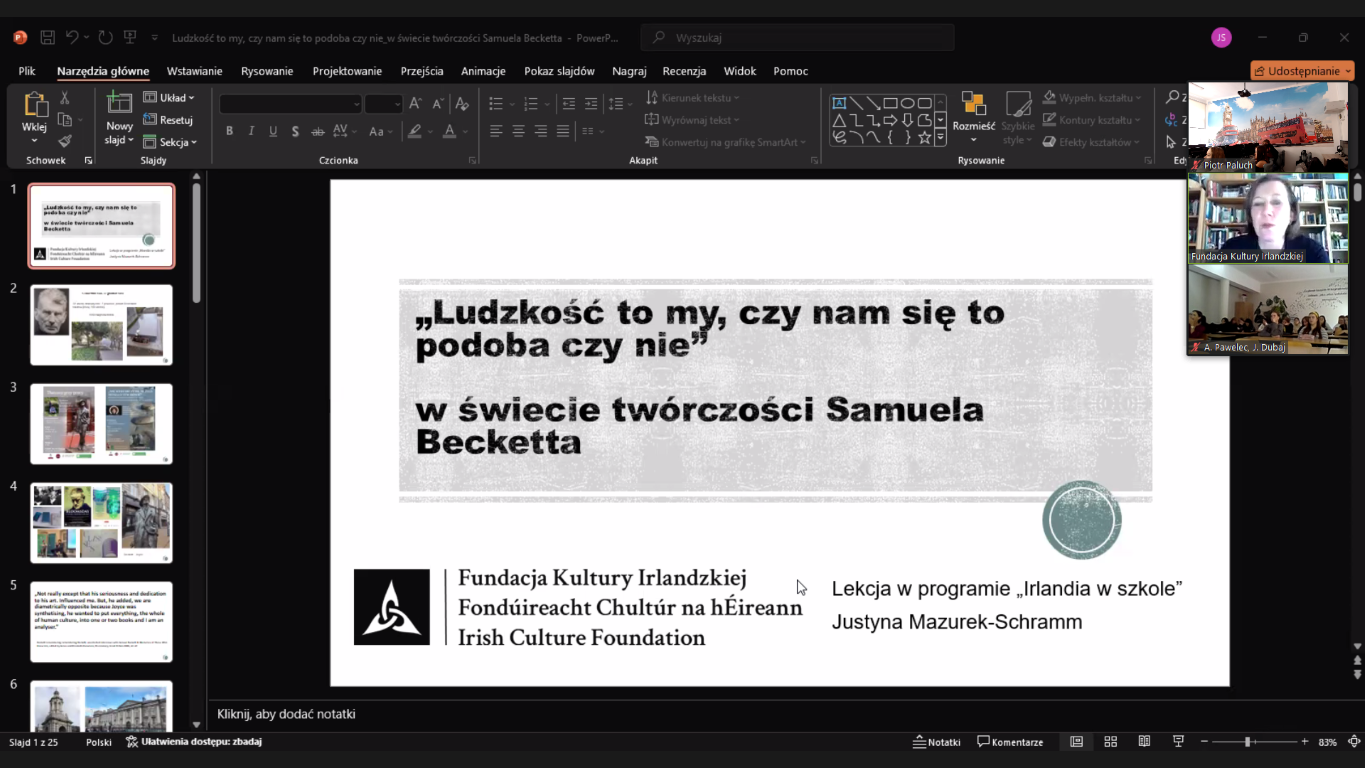The width and height of the screenshot is (1365, 768).
Task: Click the Wklej (Paste) clipboard icon
Action: 35,105
